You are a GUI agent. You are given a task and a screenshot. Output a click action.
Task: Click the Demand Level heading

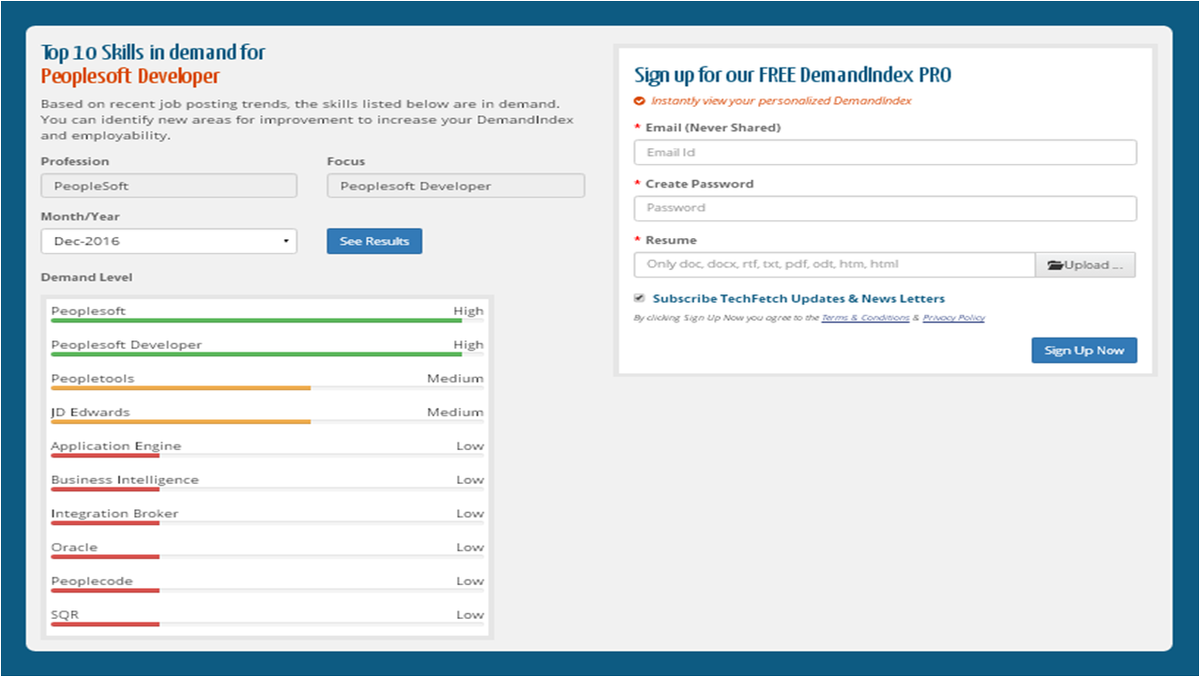86,277
